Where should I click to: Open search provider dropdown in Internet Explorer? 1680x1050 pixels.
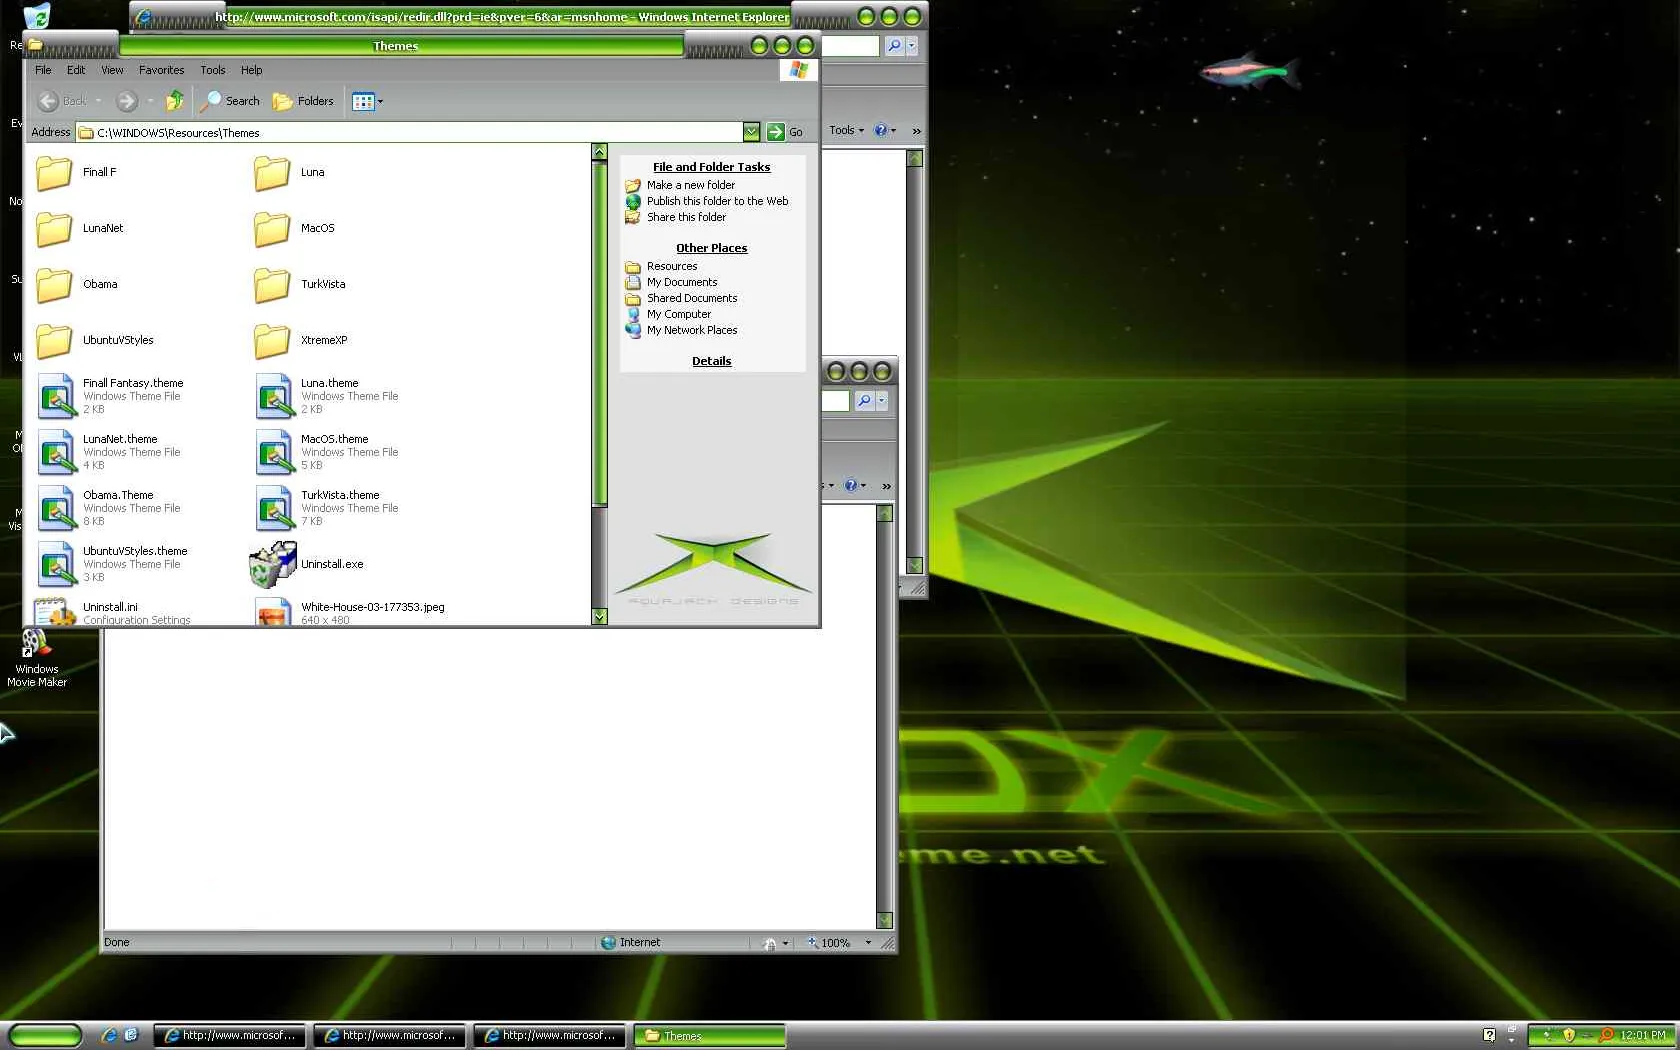tap(911, 46)
